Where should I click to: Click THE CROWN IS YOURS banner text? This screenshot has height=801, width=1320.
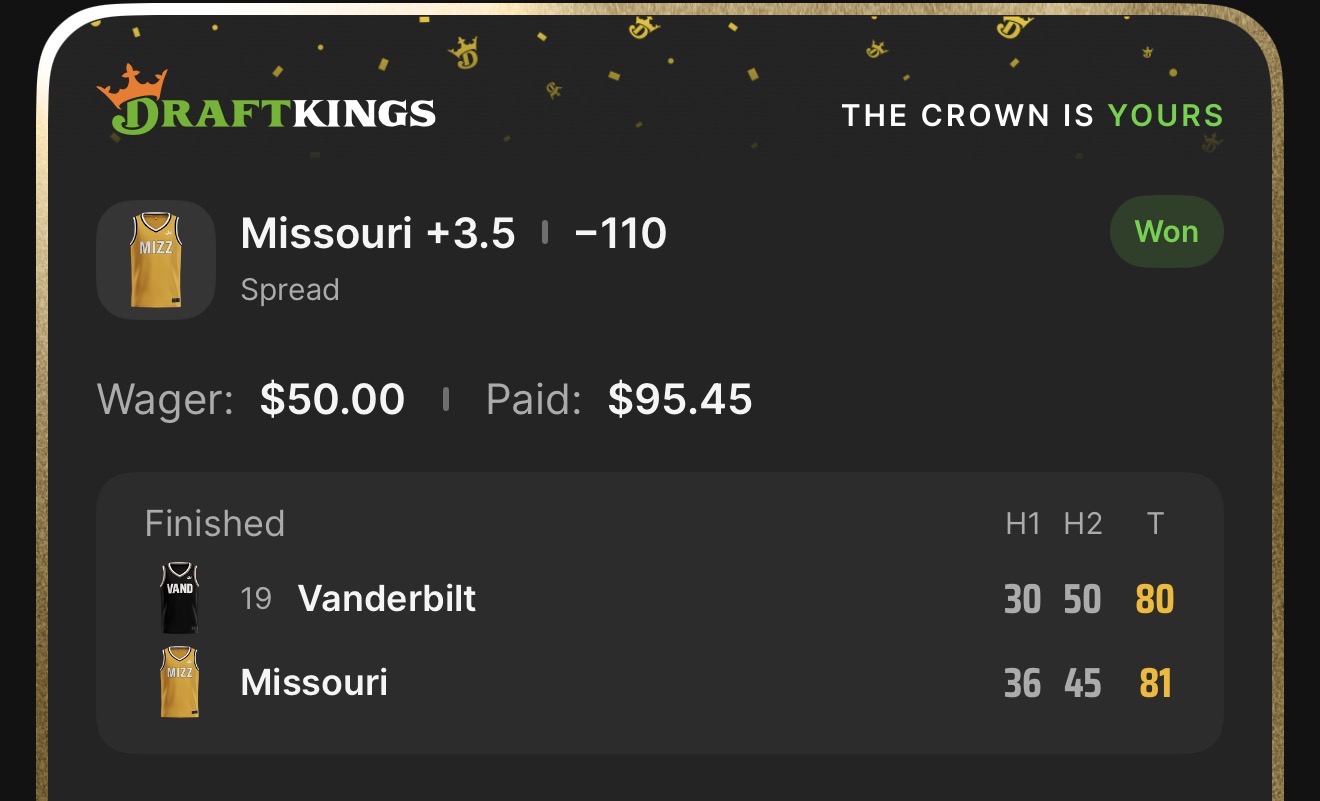click(1033, 115)
